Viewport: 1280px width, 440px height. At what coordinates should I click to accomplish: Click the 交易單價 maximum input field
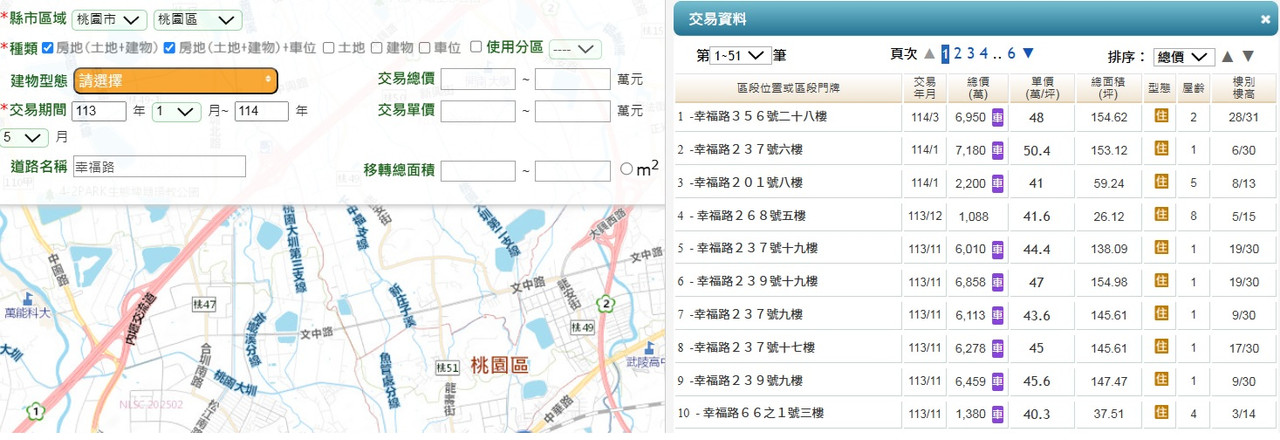(x=573, y=111)
